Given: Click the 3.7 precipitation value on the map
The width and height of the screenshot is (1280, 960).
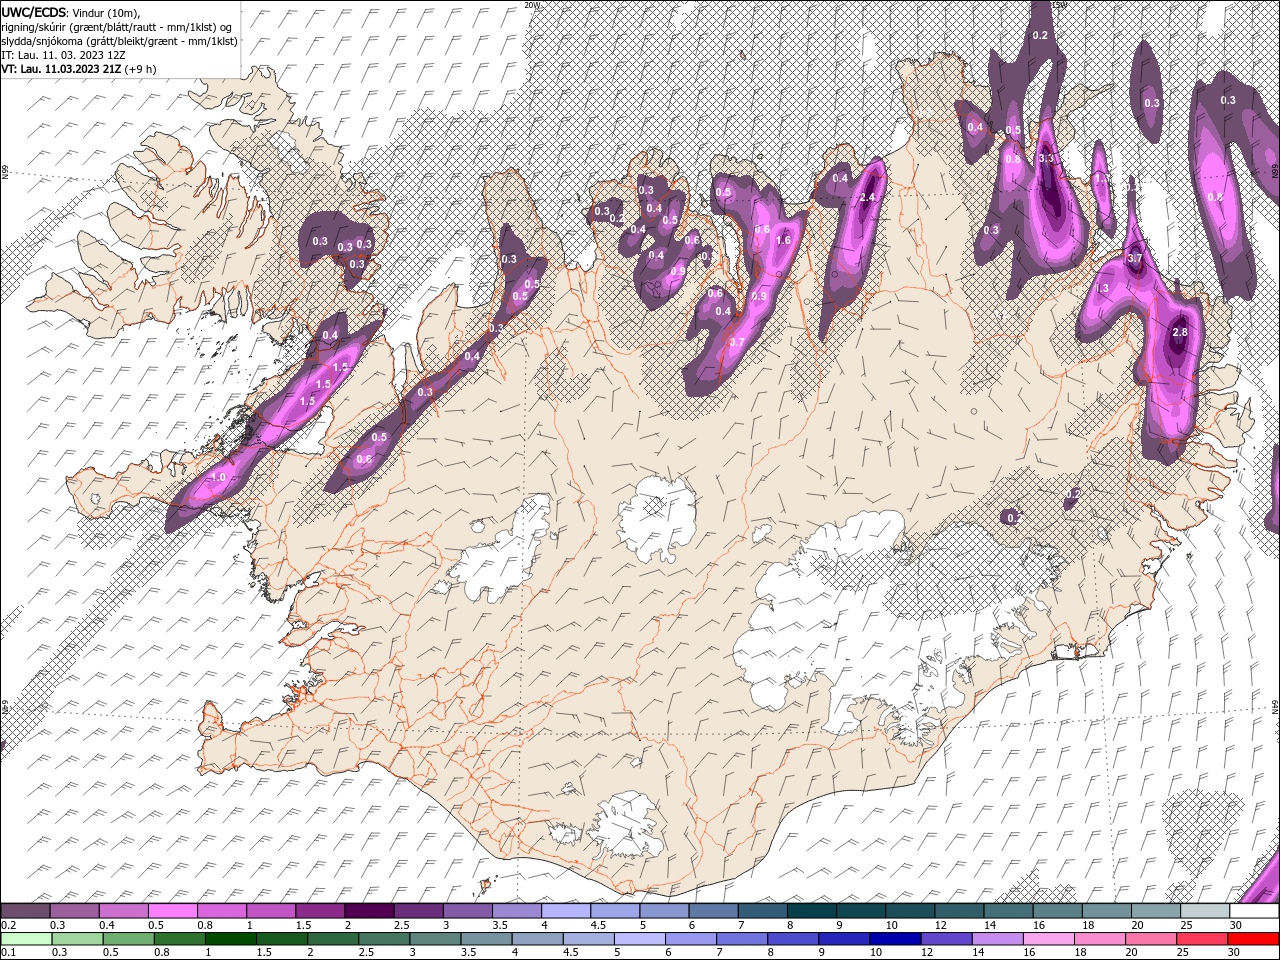Looking at the screenshot, I should point(1134,258).
